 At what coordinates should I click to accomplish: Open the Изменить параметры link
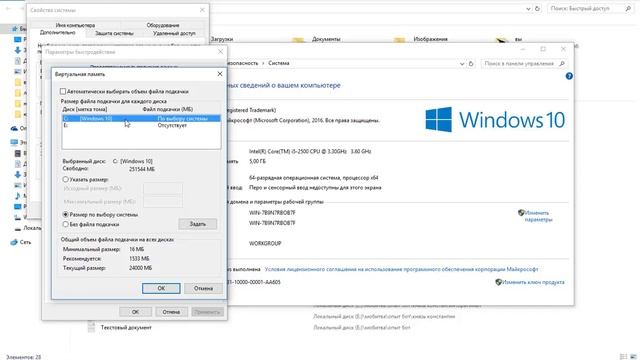coord(538,216)
